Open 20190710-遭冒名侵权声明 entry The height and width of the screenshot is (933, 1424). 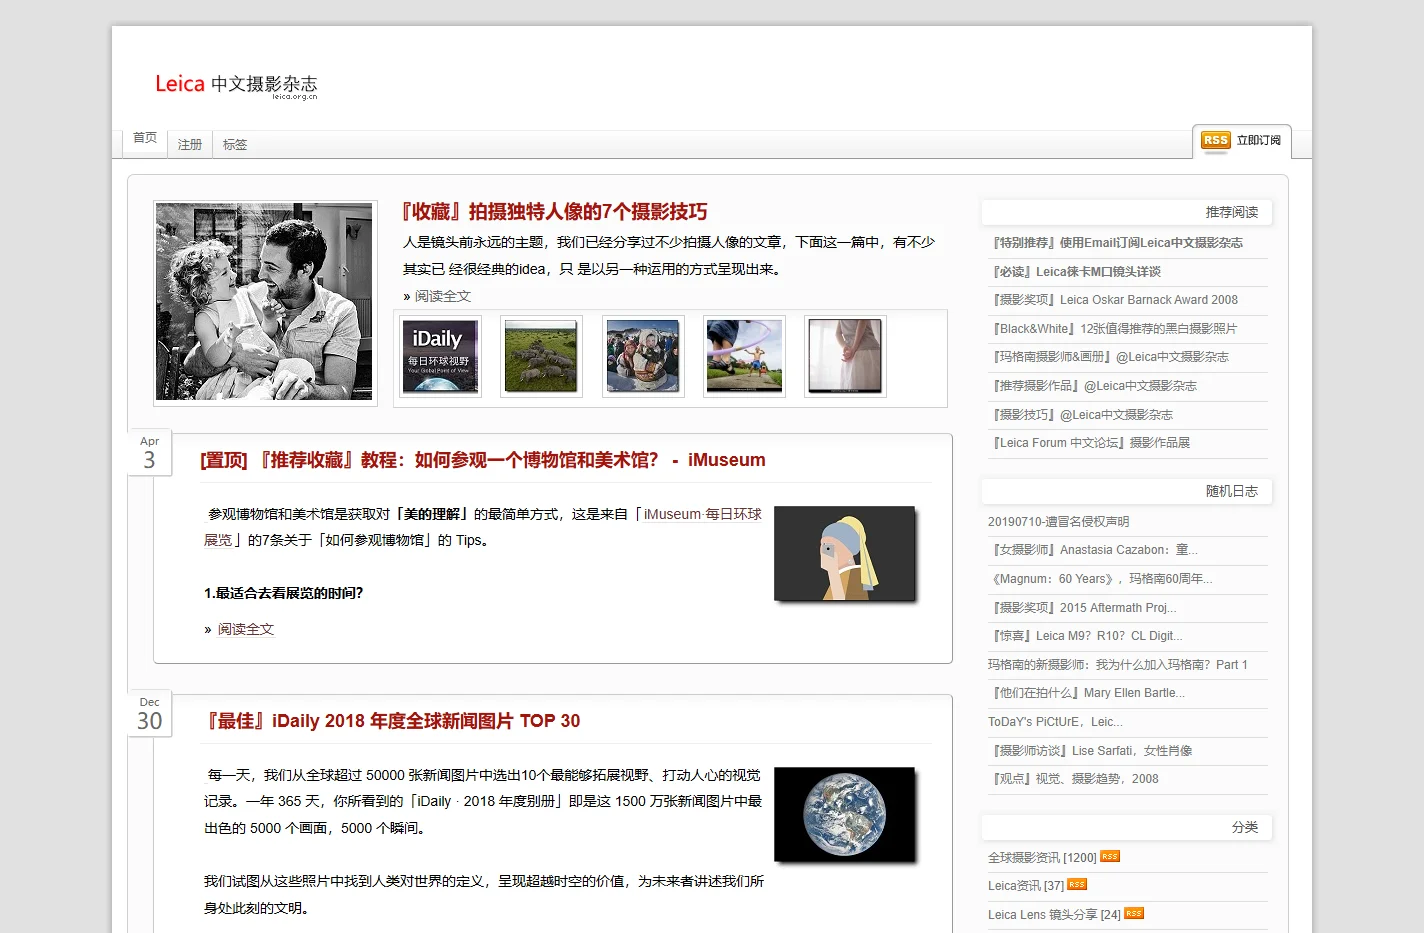tap(1059, 522)
